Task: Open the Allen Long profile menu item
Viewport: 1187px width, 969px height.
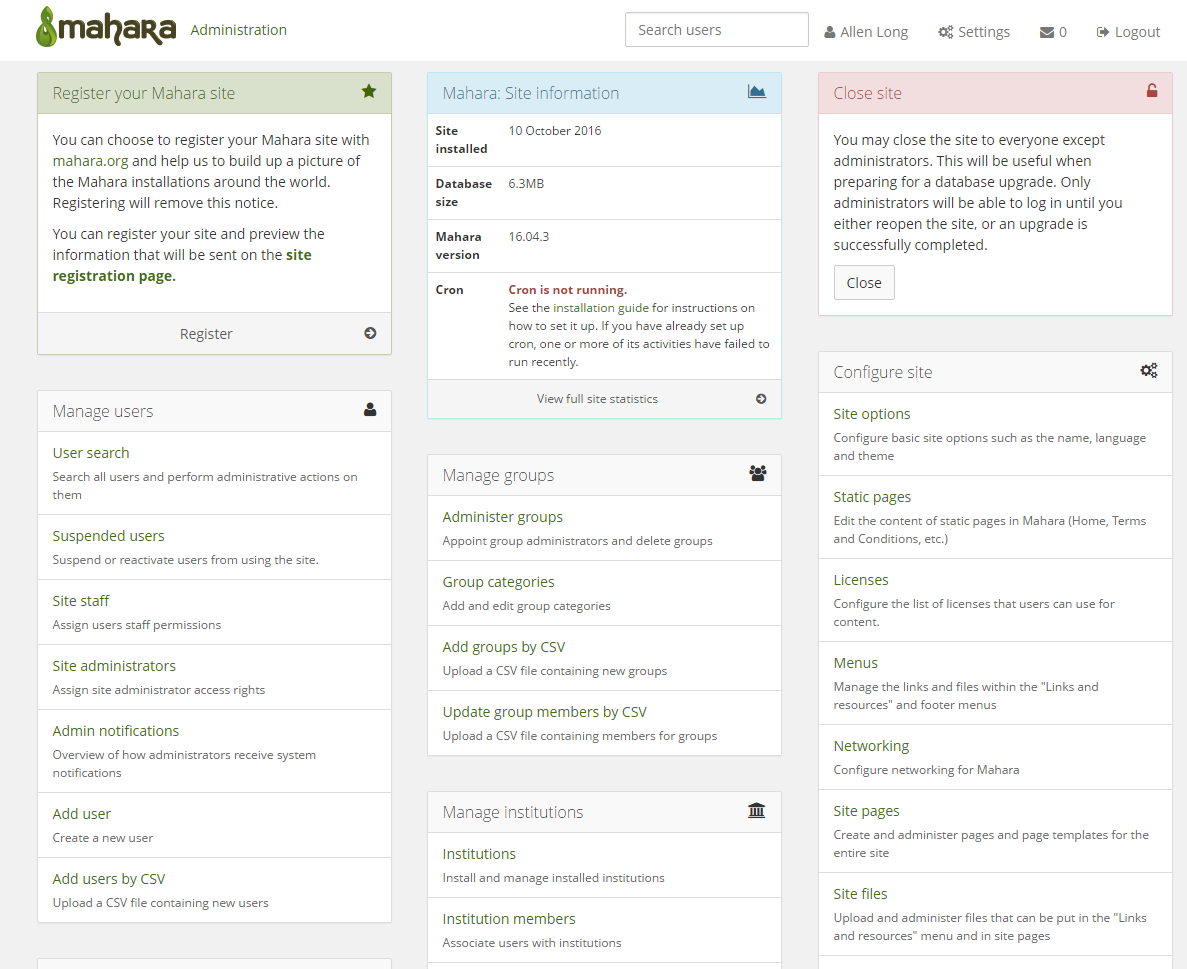Action: tap(866, 32)
